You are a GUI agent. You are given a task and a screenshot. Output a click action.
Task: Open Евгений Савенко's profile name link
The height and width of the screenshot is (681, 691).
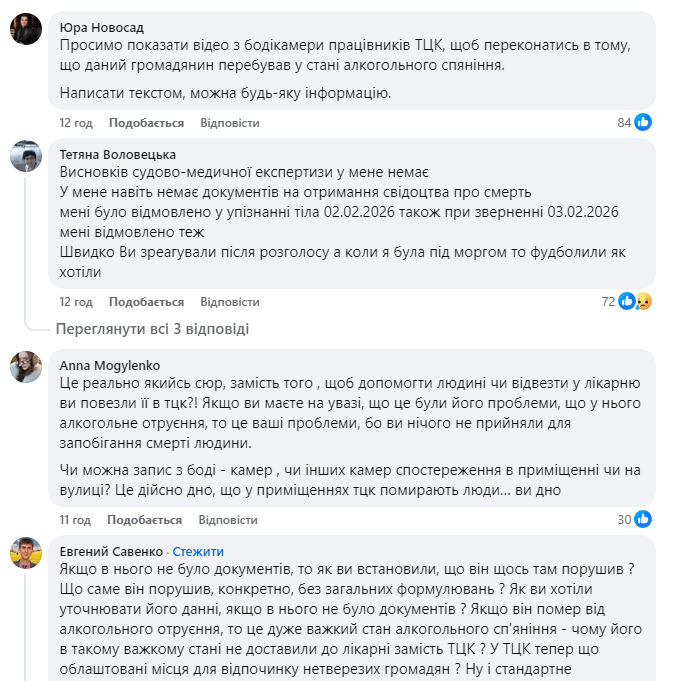pos(112,552)
